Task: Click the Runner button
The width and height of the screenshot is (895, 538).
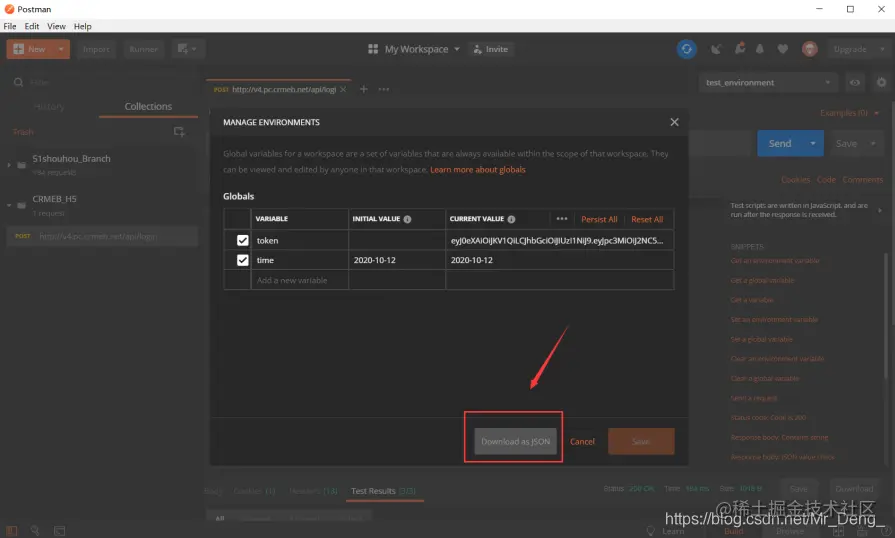Action: 143,49
